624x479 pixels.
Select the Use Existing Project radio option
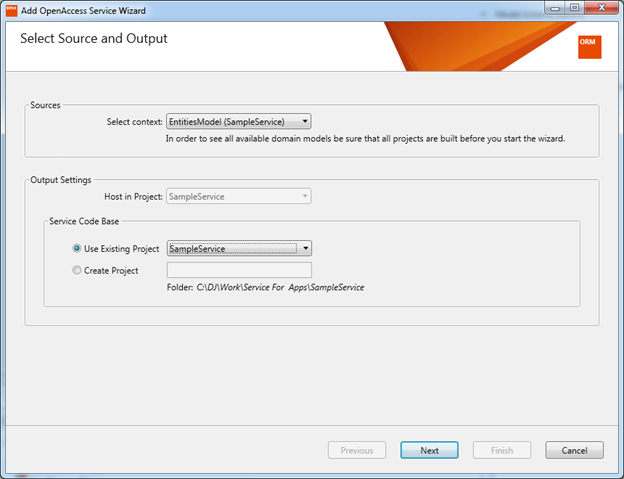pos(77,248)
